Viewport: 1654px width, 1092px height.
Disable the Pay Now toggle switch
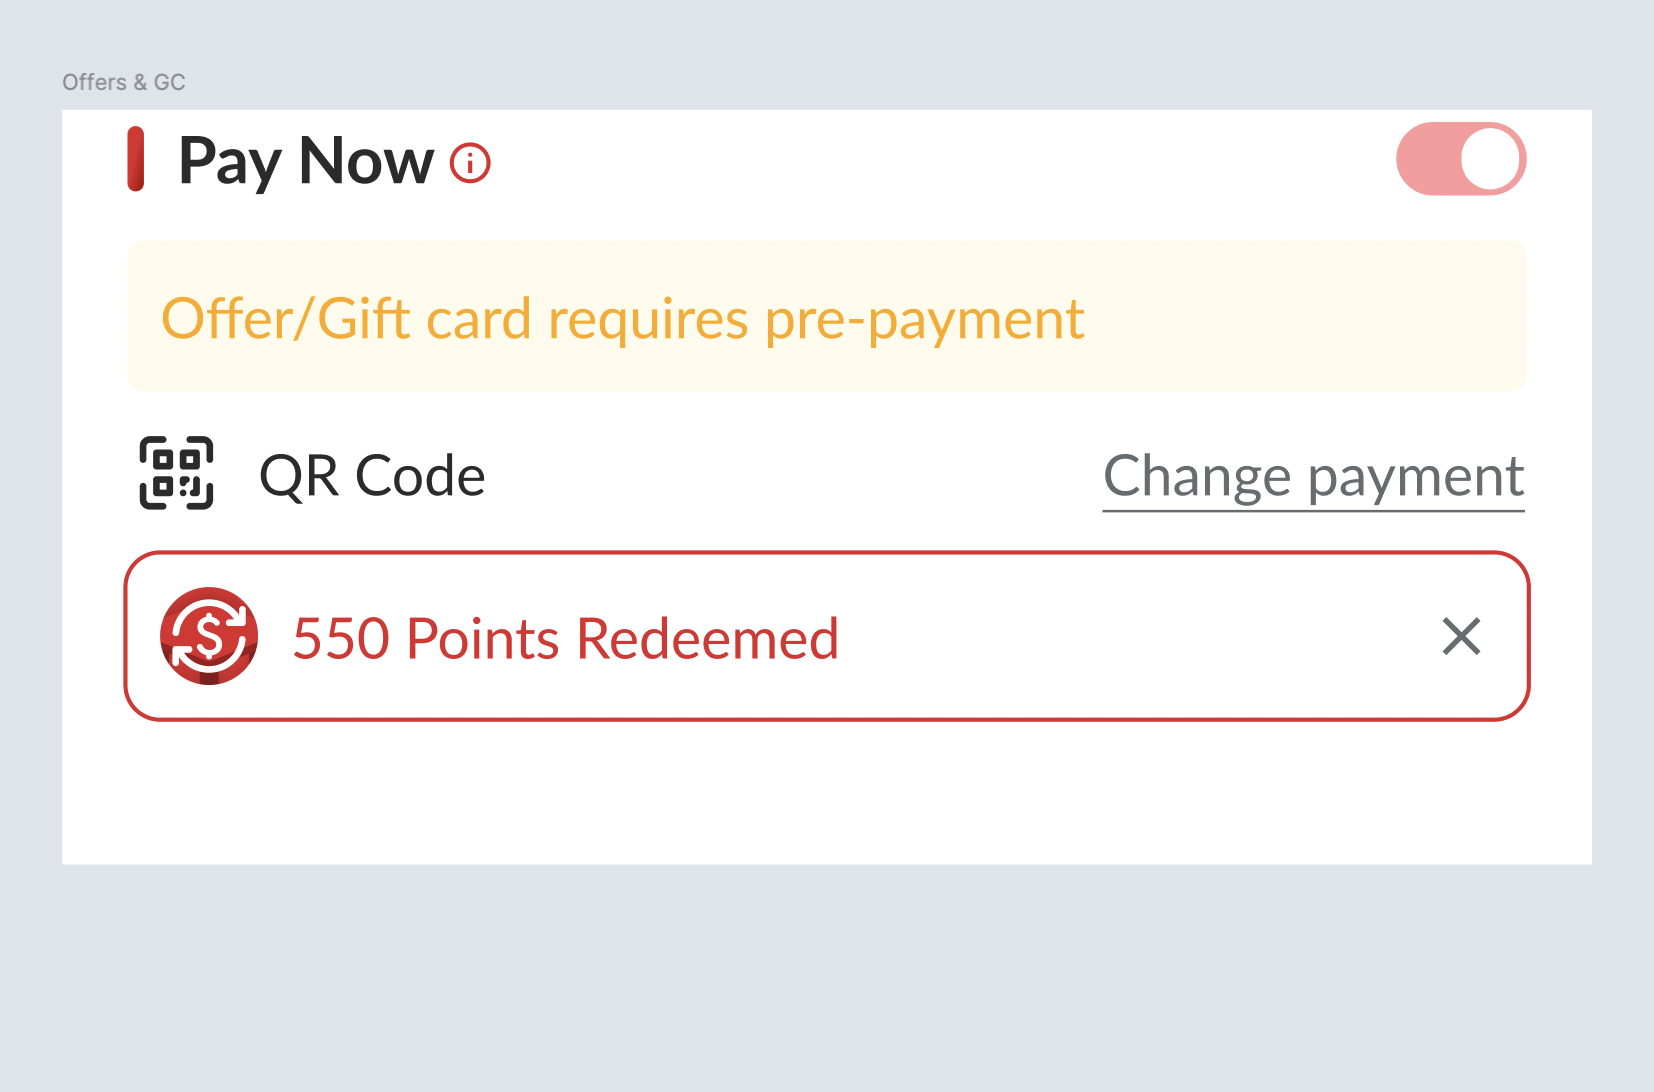1460,159
